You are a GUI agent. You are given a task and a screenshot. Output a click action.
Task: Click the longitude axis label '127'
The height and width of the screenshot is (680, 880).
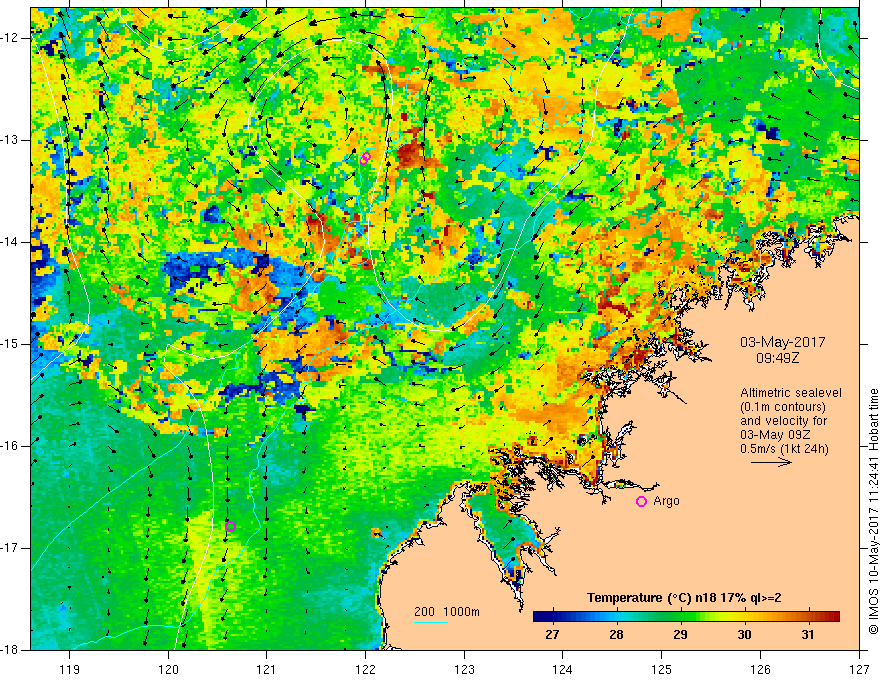point(859,669)
